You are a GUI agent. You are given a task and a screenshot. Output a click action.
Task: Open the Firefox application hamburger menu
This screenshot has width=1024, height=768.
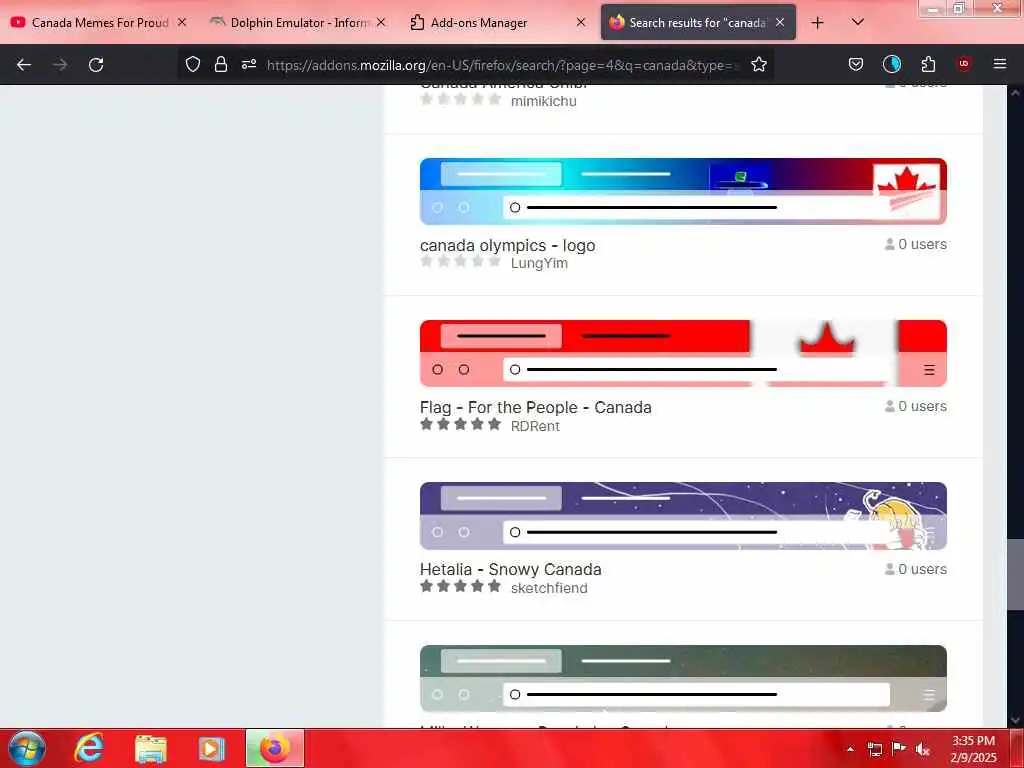[999, 64]
